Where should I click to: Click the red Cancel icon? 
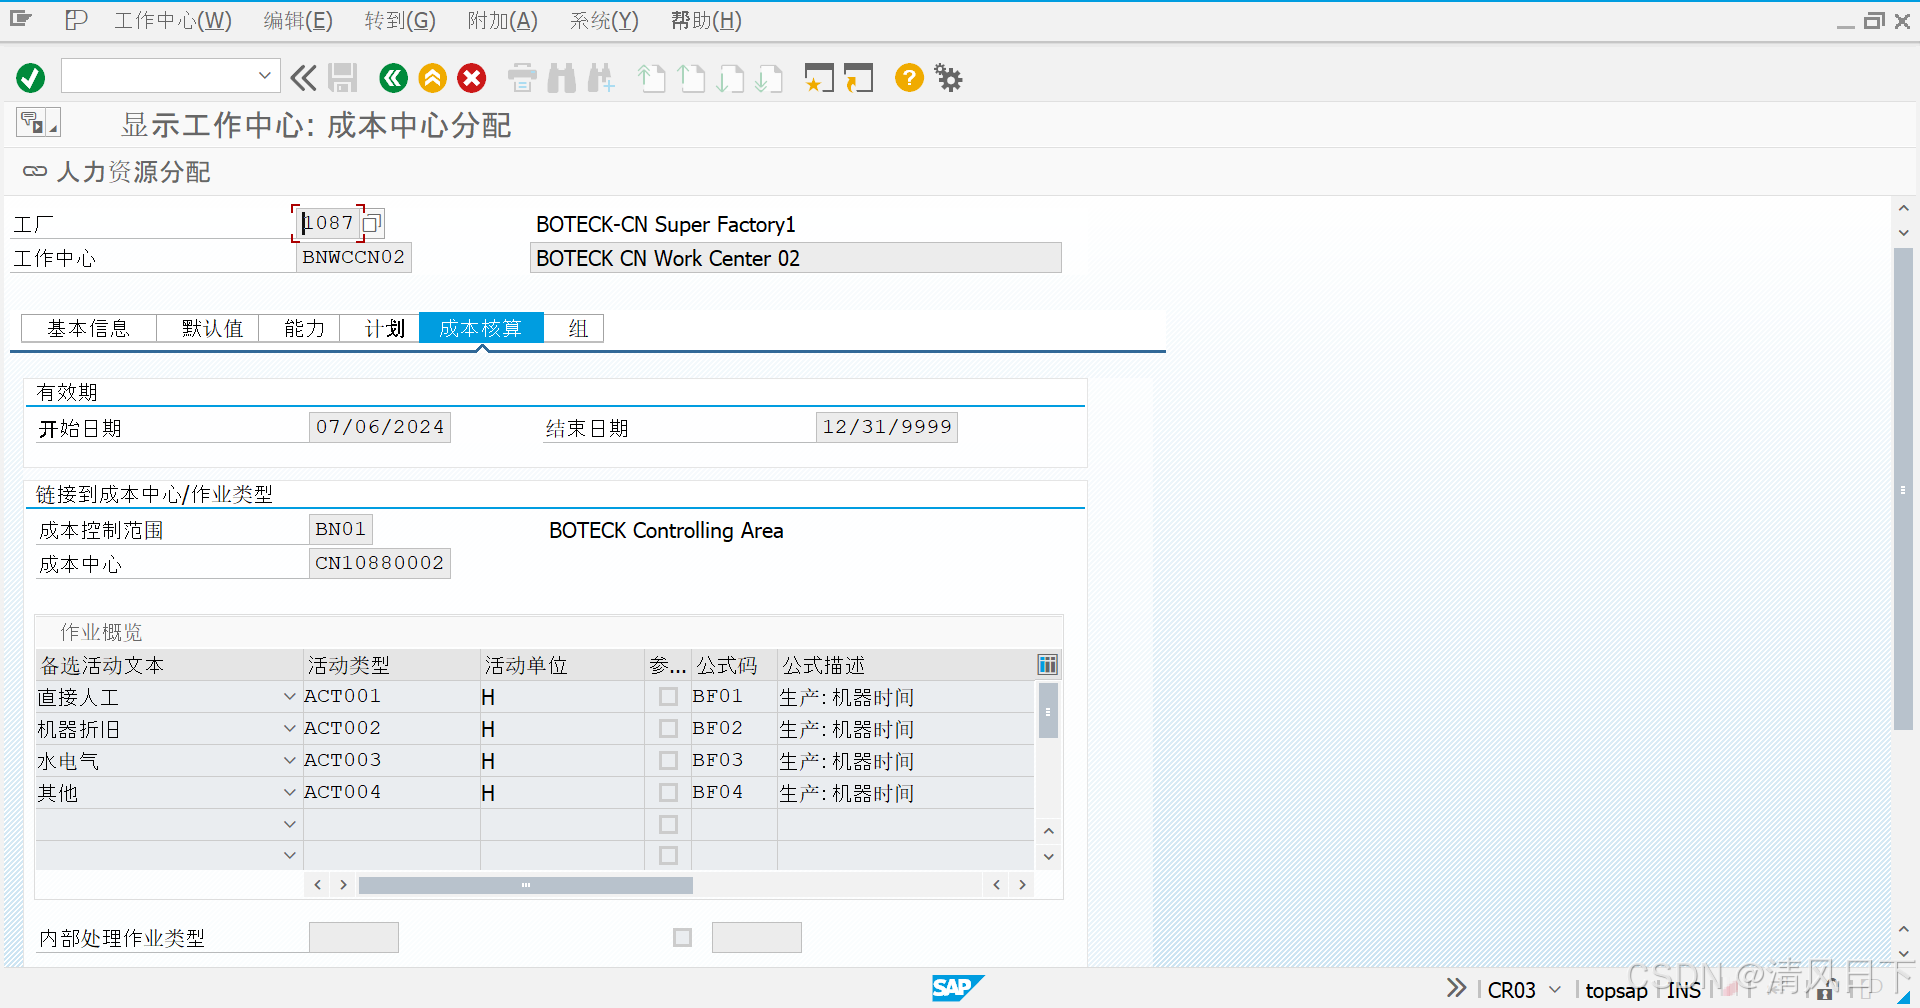point(472,77)
